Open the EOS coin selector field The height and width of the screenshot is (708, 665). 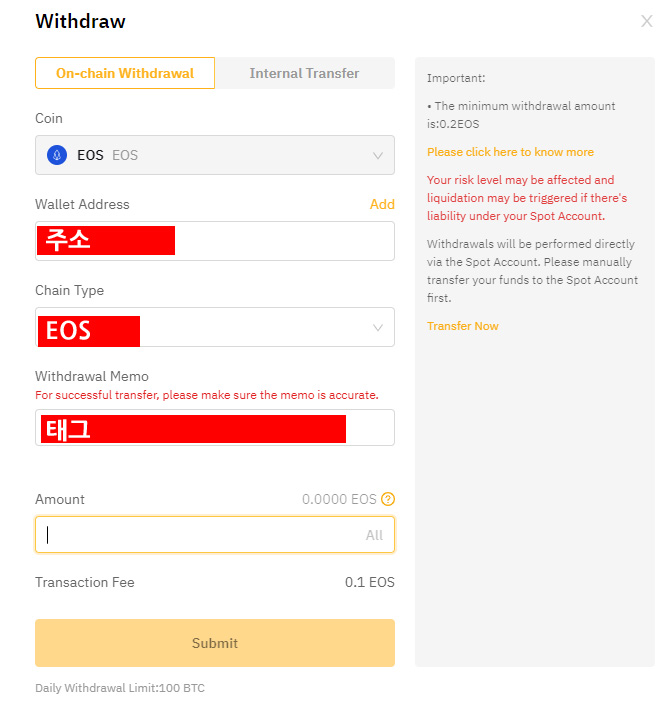click(x=215, y=155)
